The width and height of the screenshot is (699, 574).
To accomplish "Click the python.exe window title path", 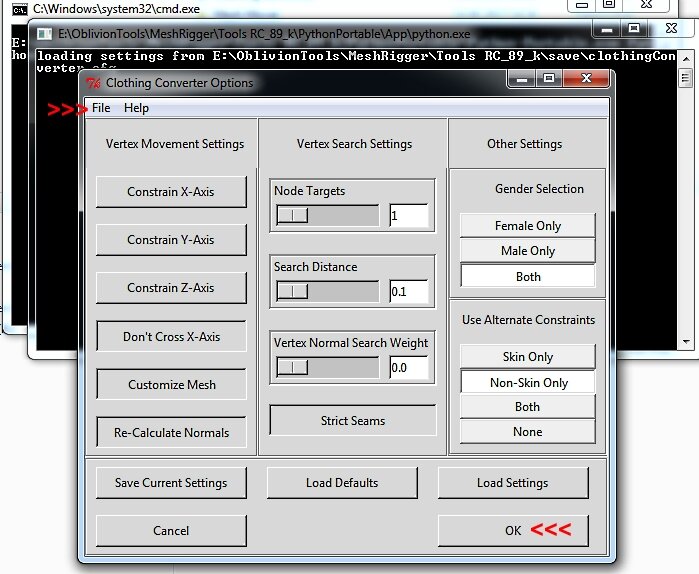I will point(264,34).
